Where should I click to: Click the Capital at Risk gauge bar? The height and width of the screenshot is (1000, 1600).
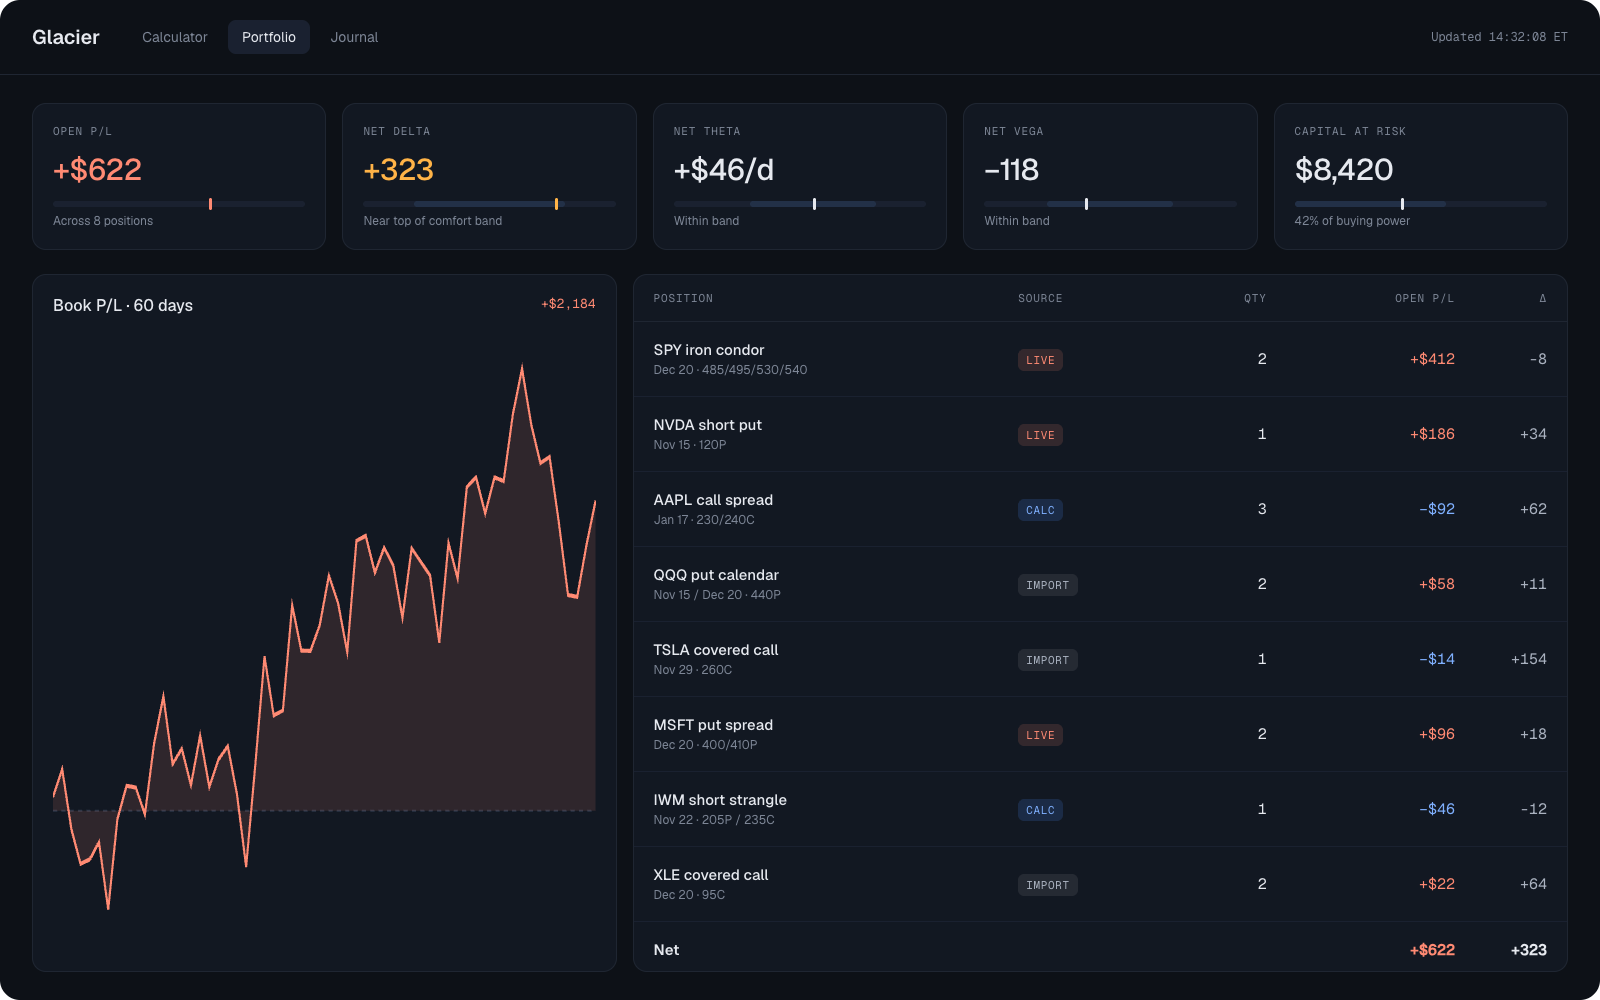pyautogui.click(x=1420, y=204)
